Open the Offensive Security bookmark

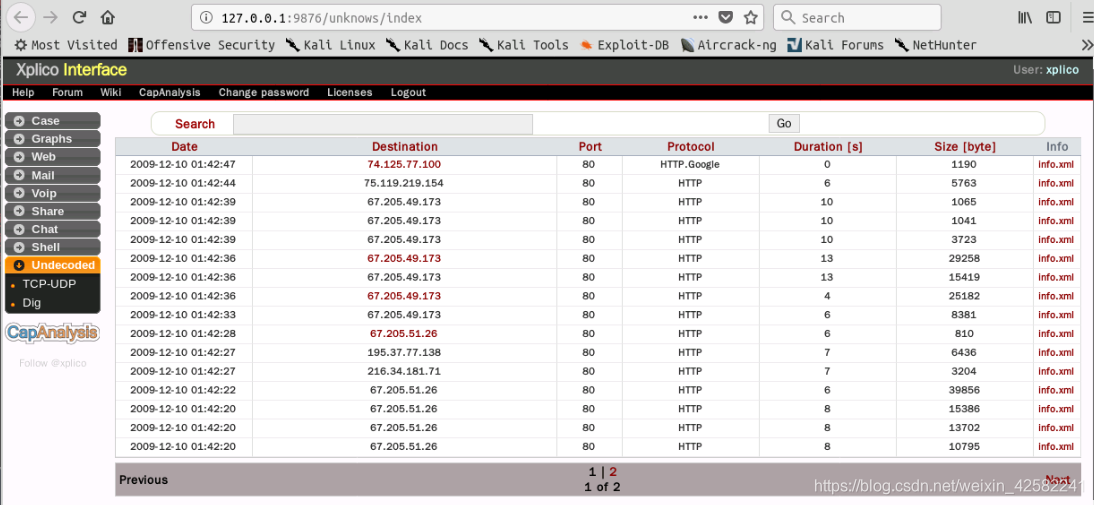[x=202, y=45]
